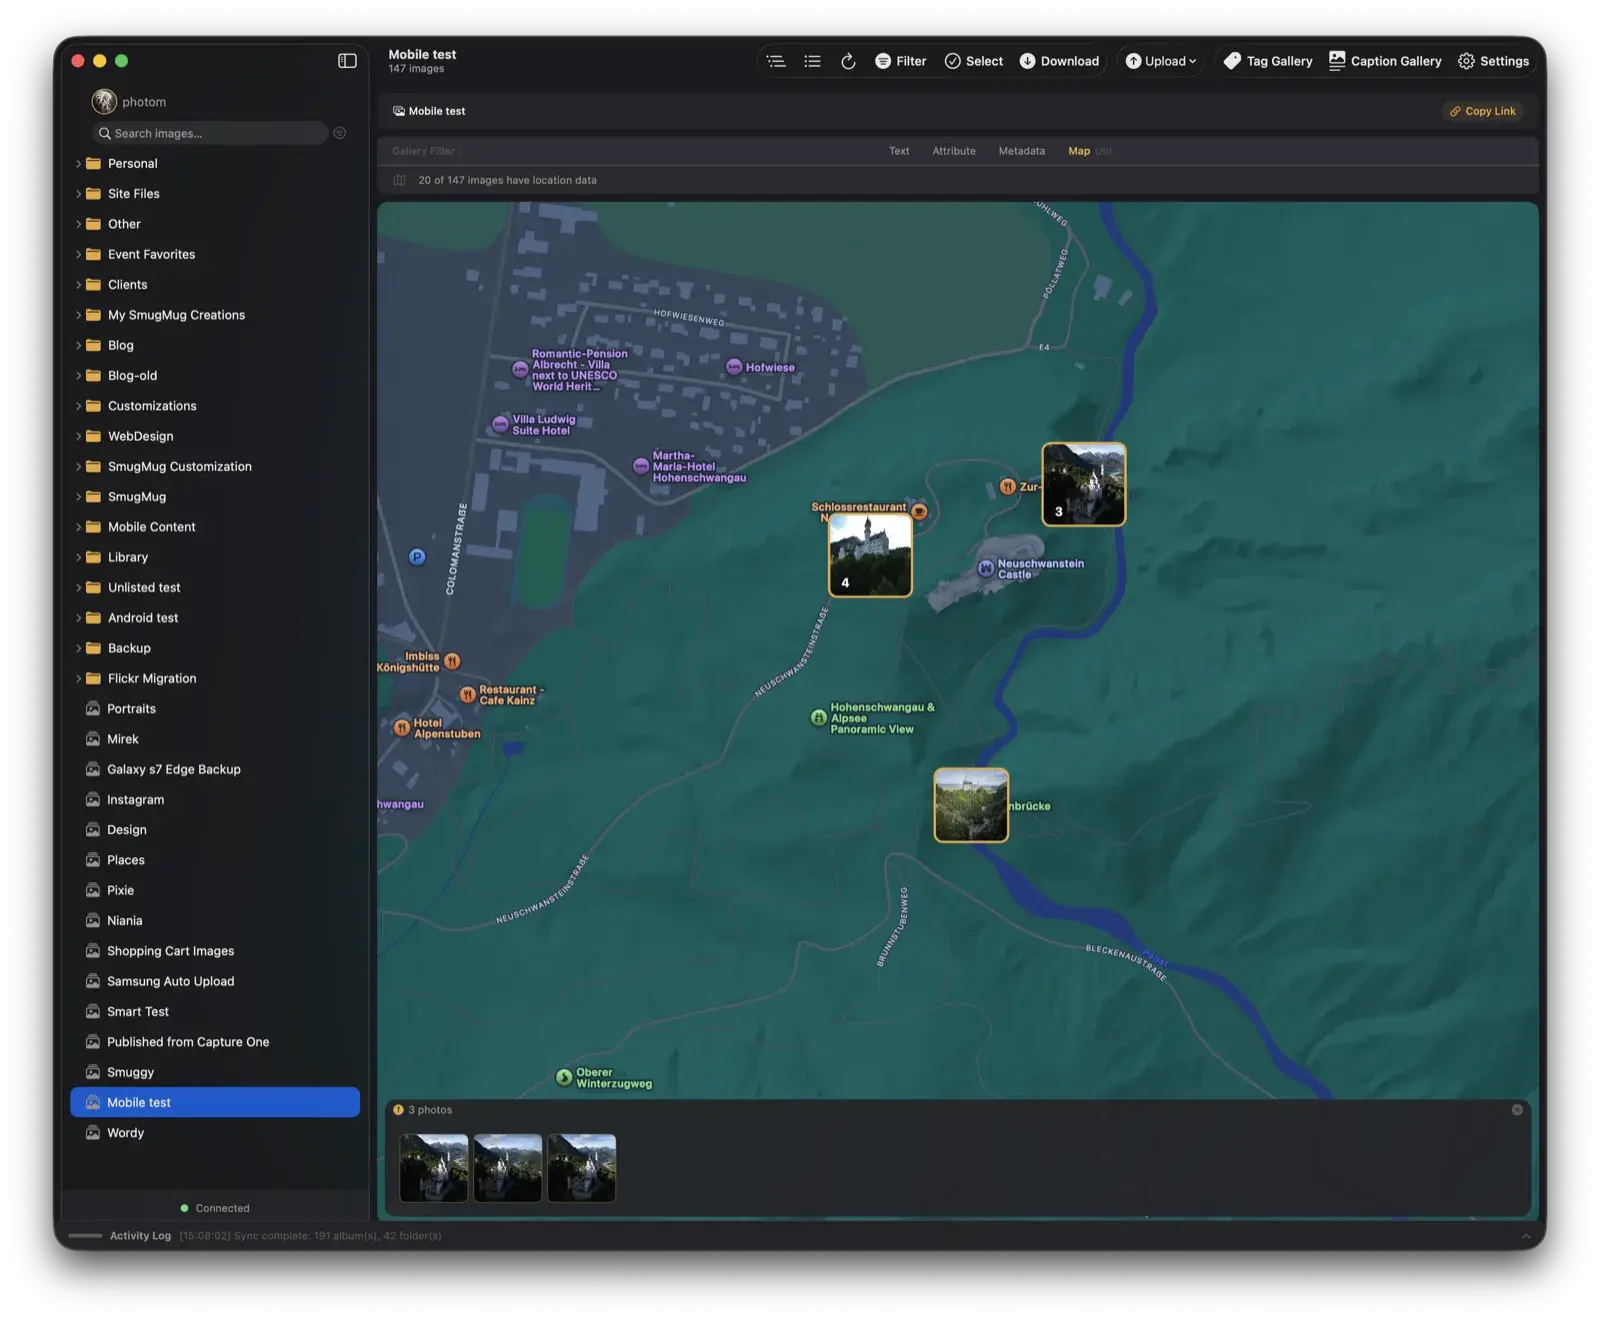This screenshot has height=1321, width=1600.
Task: Open the Upload dropdown menu
Action: pos(1159,61)
